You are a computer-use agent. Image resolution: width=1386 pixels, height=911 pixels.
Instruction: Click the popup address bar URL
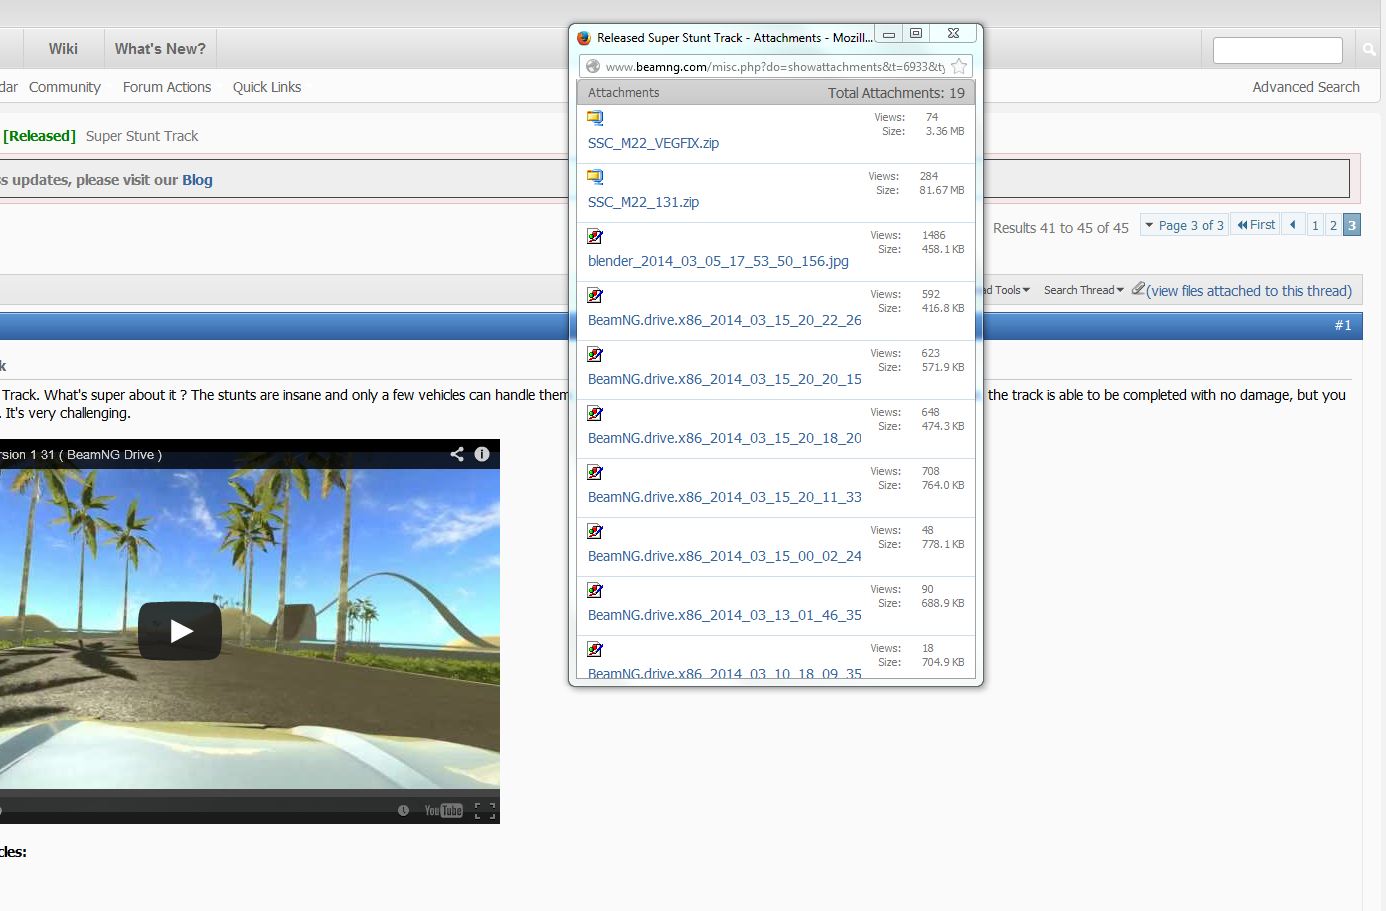click(775, 67)
